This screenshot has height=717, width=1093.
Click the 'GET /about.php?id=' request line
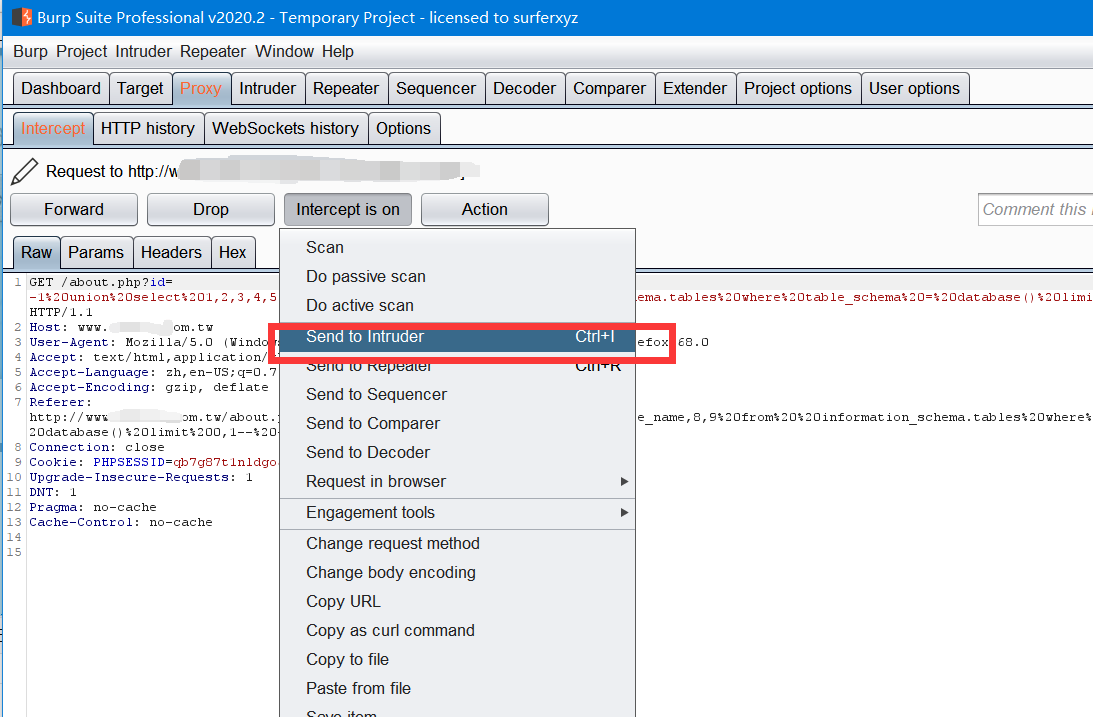coord(100,282)
